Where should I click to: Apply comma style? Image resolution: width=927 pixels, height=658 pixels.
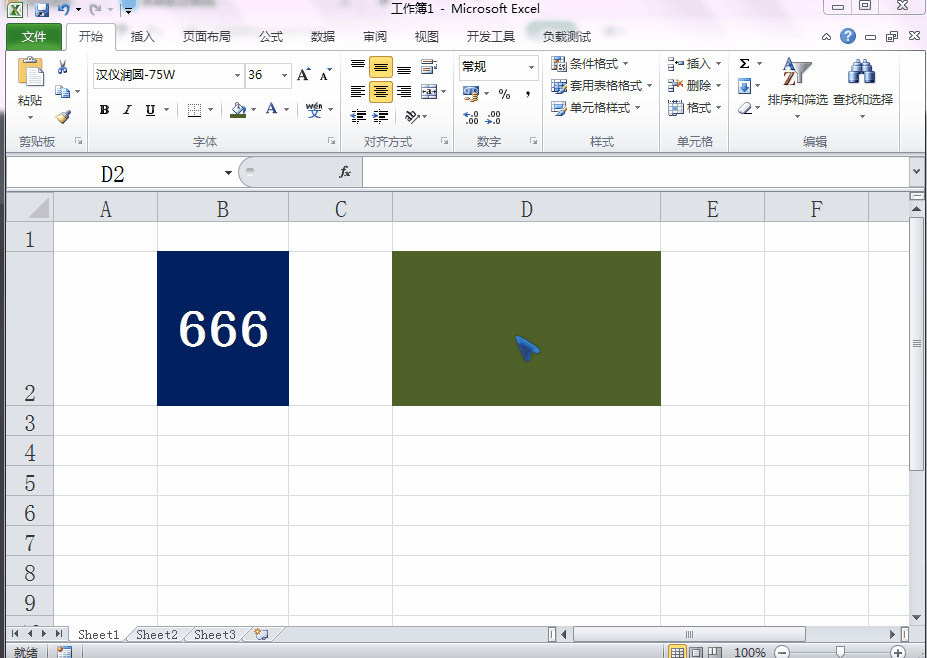(527, 93)
